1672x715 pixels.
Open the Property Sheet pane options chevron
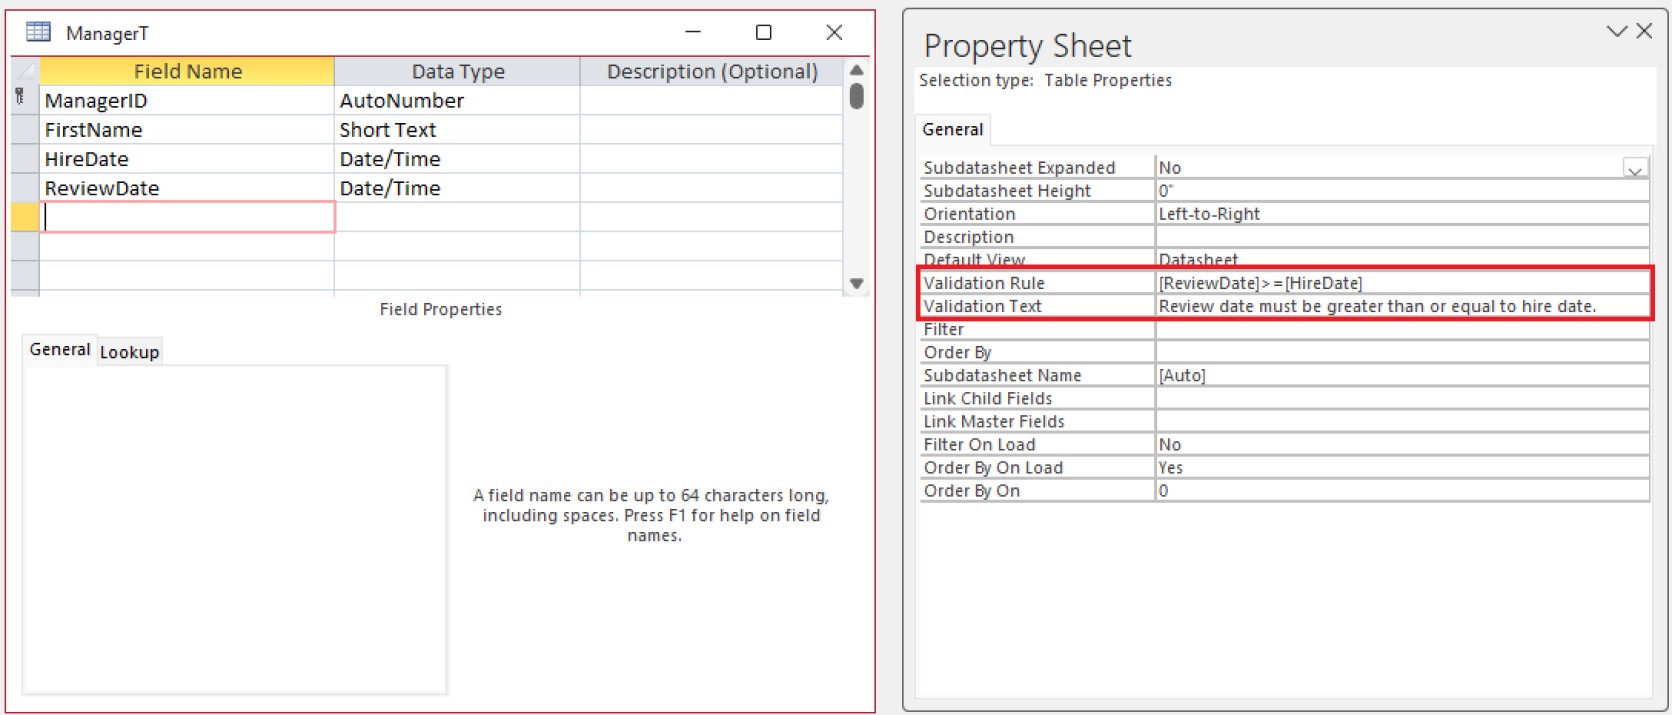click(x=1616, y=31)
